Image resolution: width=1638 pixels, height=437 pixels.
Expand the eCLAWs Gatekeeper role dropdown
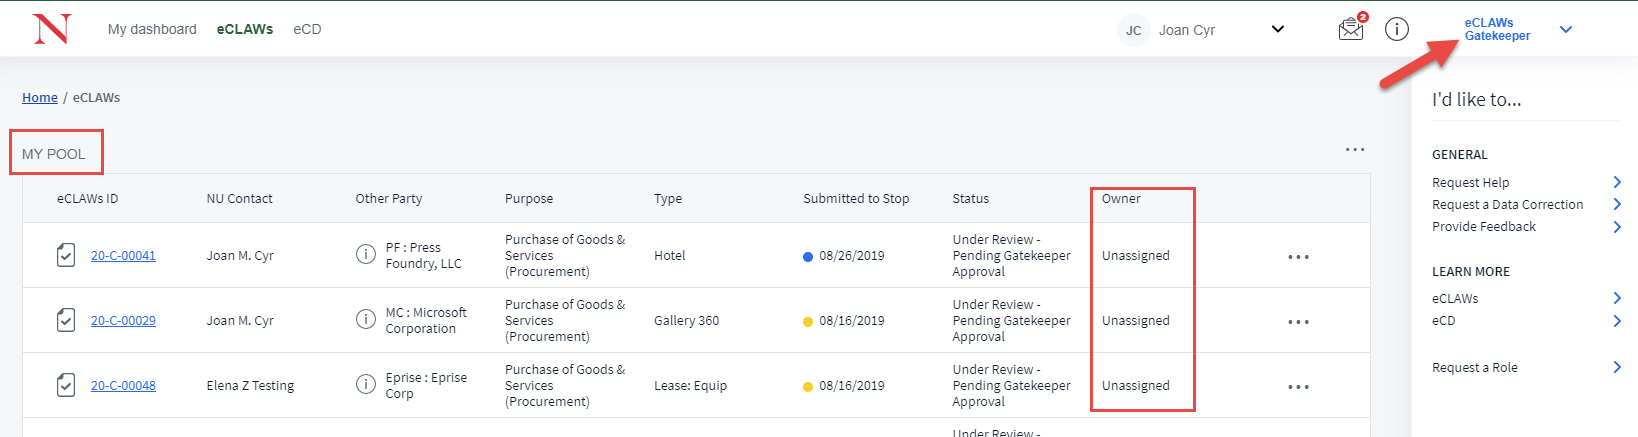1566,29
